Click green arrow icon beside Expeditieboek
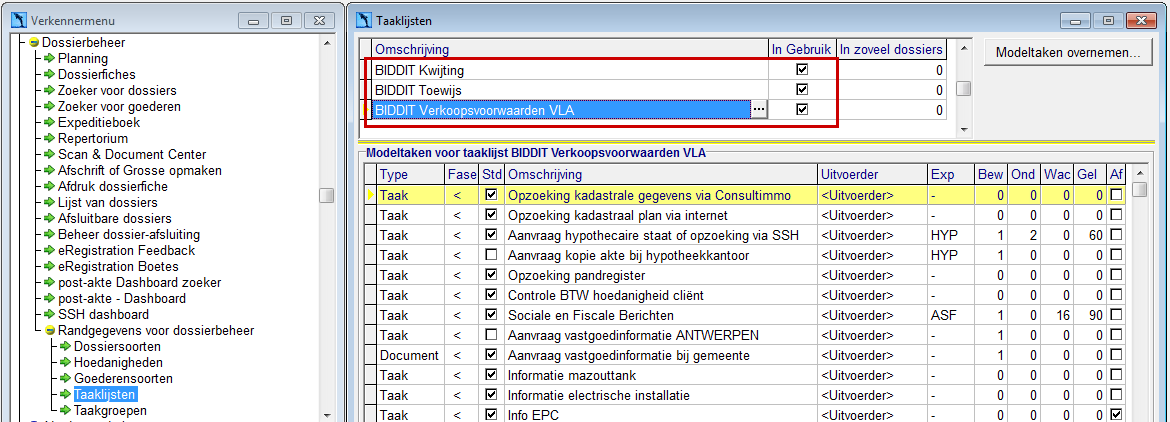 click(x=49, y=122)
